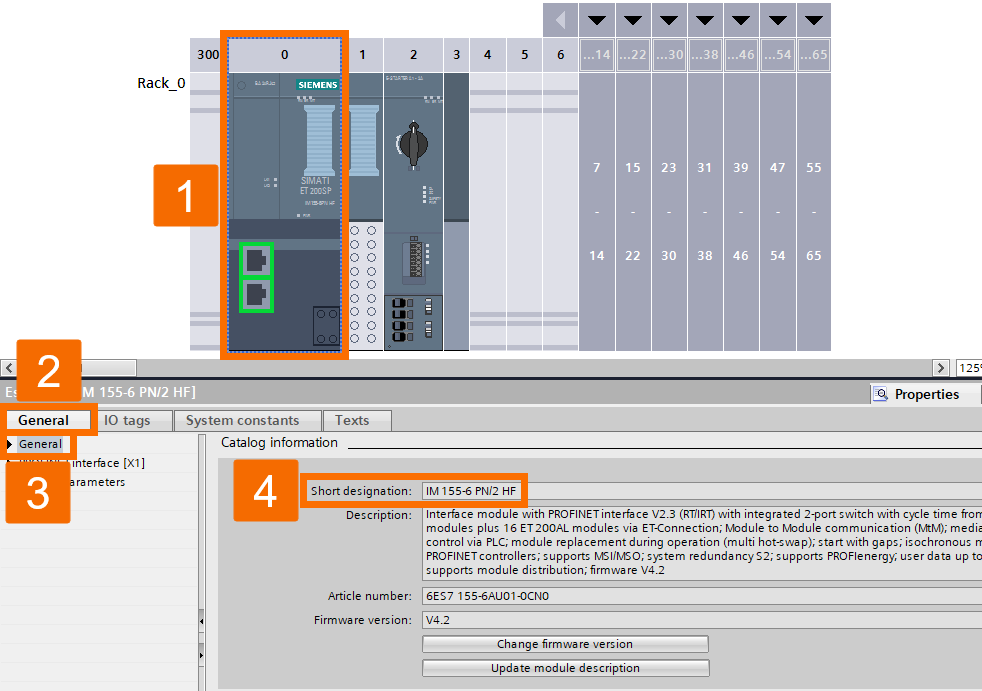The height and width of the screenshot is (691, 982).
Task: Click Update module description button
Action: 565,668
